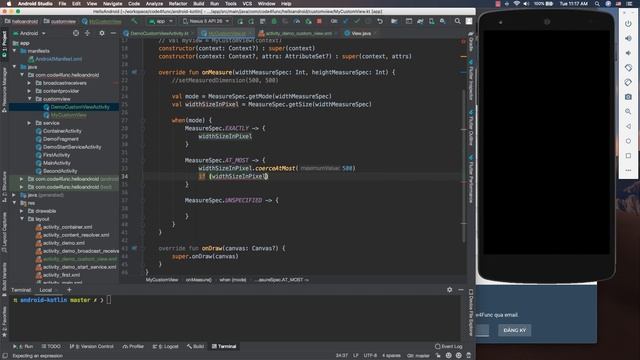Screen dimensions: 640x360
Task: Open the Logcat tool window
Action: [x=166, y=346]
